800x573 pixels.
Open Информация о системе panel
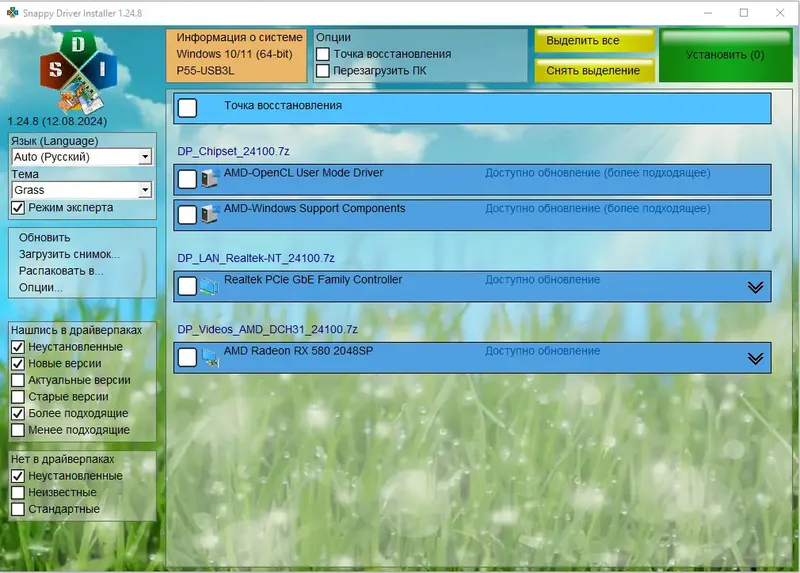coord(236,55)
